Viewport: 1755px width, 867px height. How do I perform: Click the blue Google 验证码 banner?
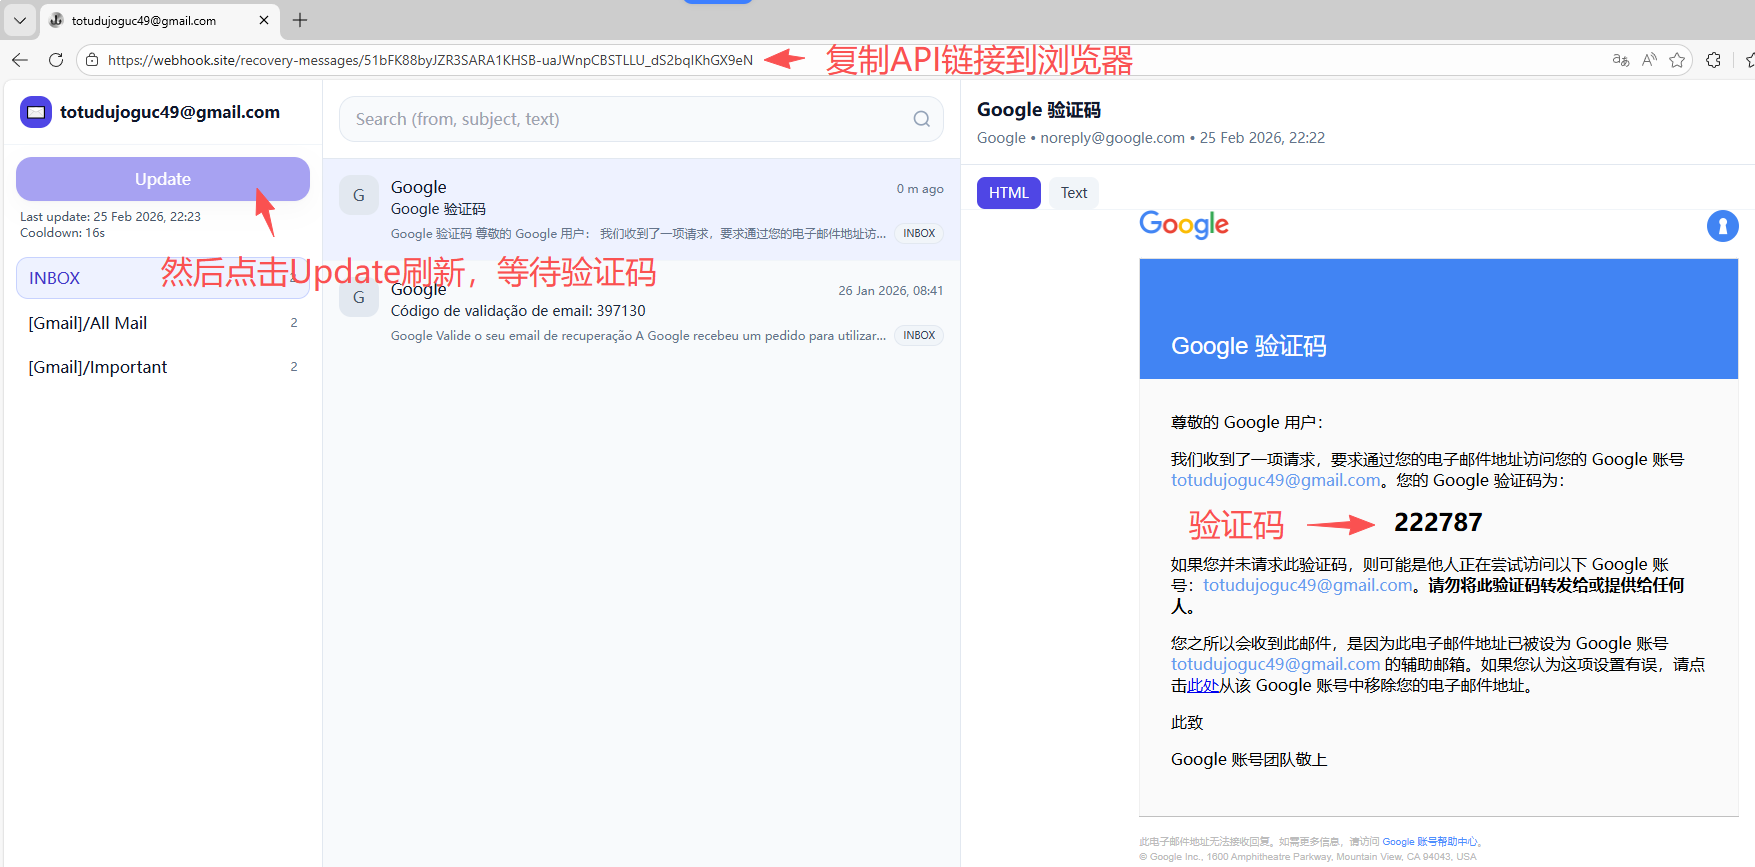point(1438,319)
